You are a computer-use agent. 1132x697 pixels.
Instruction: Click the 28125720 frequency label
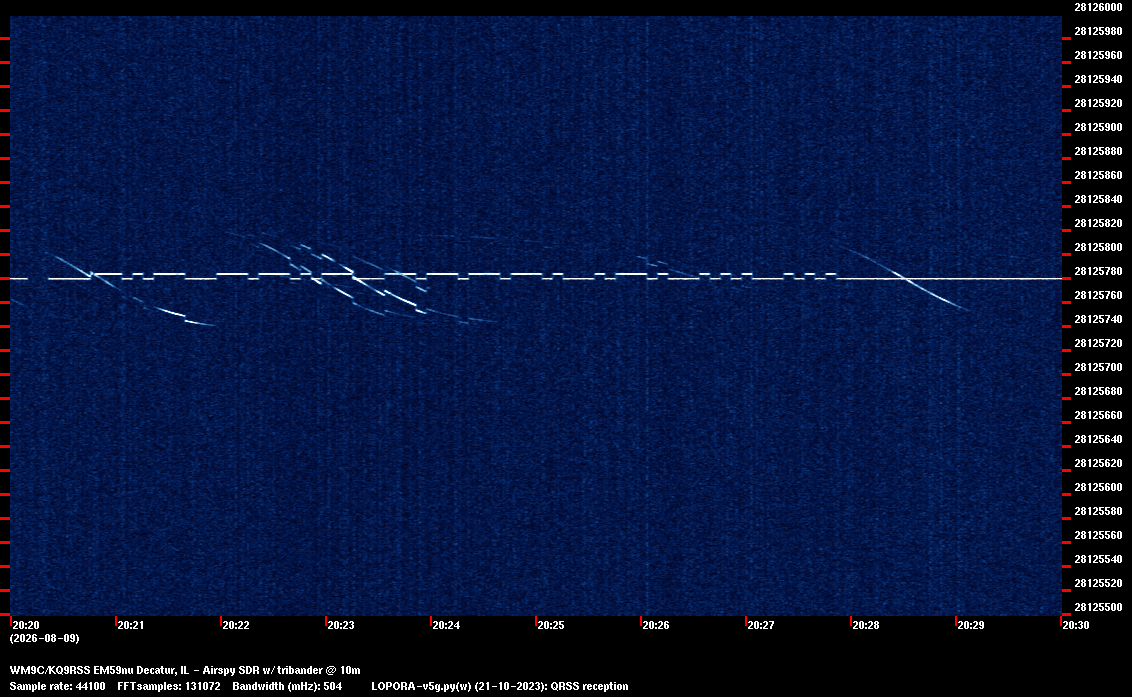tap(1098, 343)
